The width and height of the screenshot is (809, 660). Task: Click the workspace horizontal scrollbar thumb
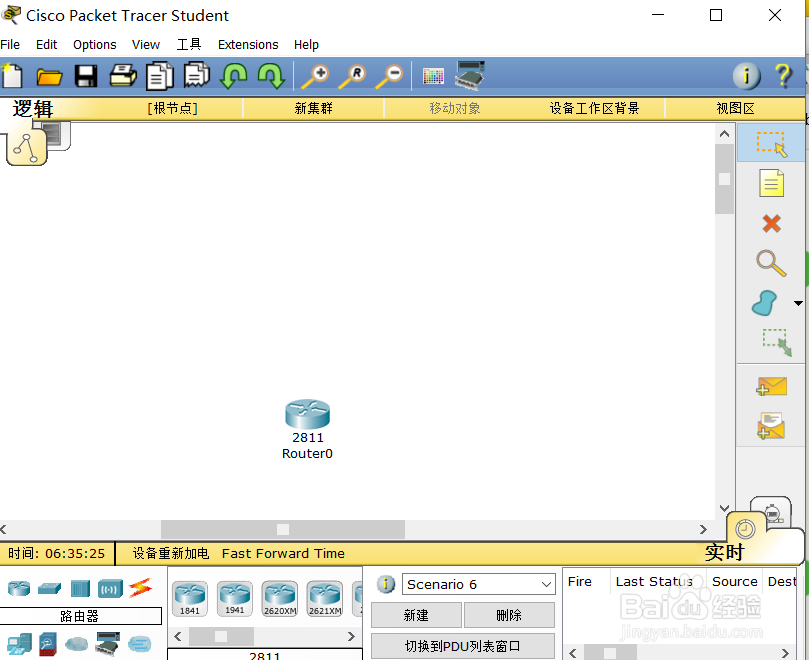pyautogui.click(x=283, y=529)
